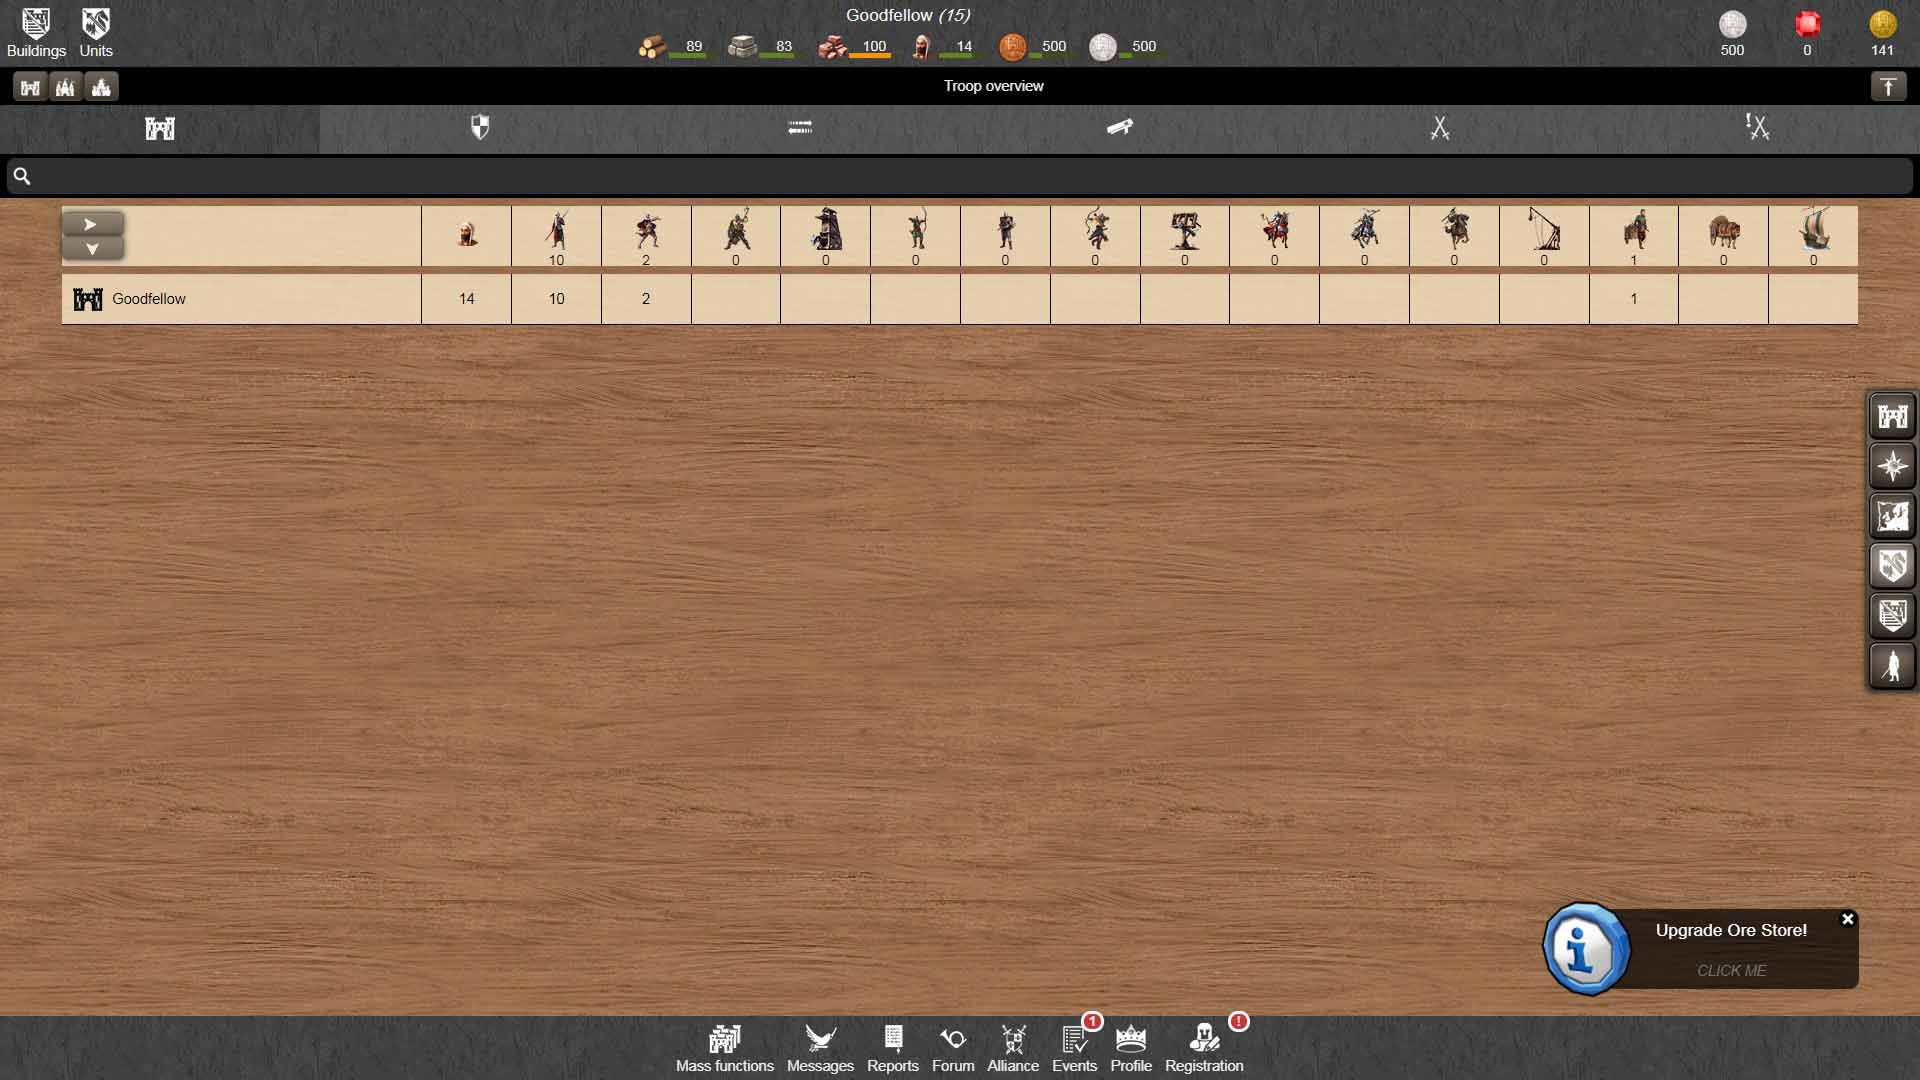Select the shield defense tab
The height and width of the screenshot is (1080, 1920).
(x=480, y=128)
